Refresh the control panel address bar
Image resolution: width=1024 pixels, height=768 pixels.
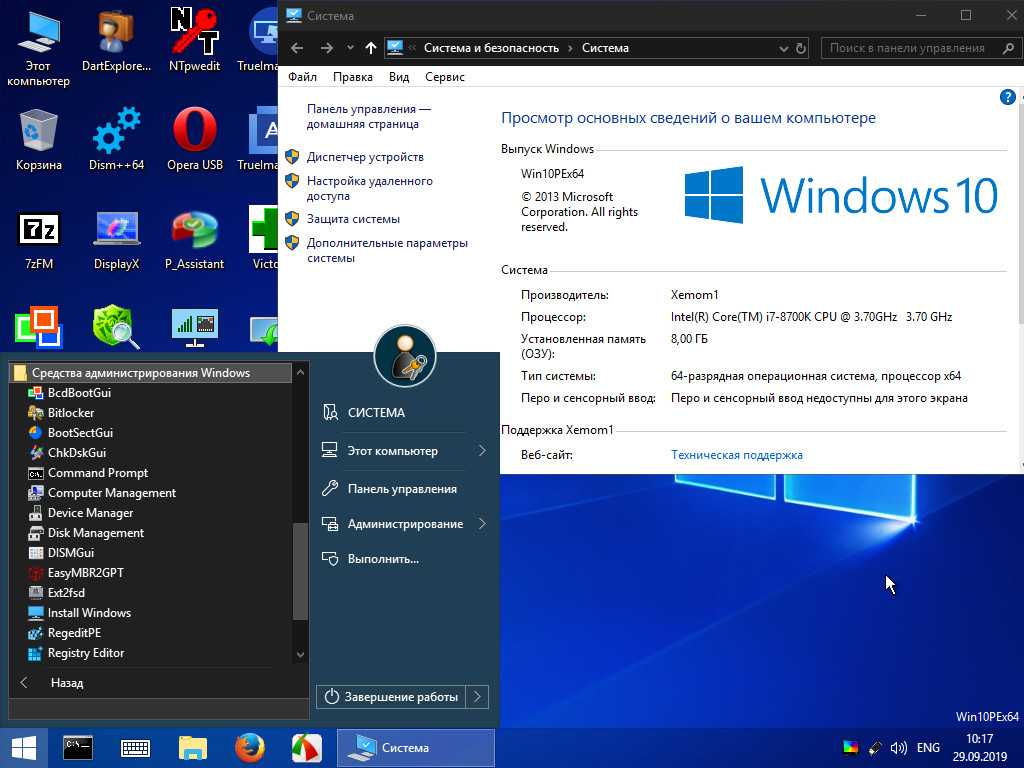801,48
